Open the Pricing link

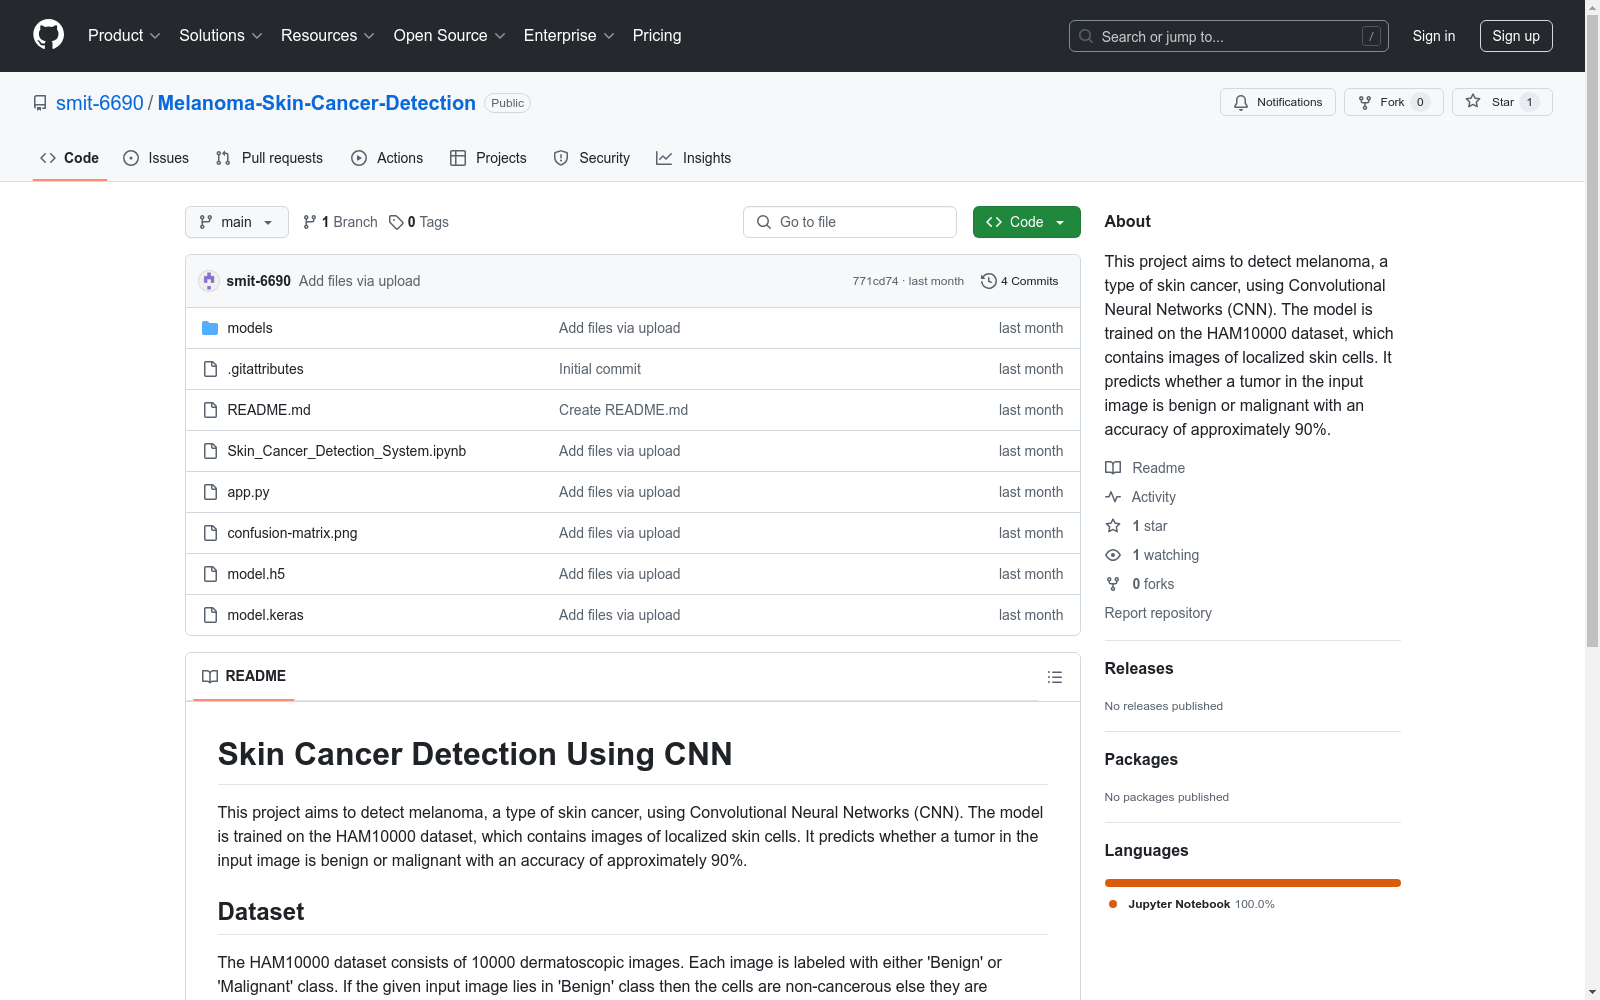point(657,35)
